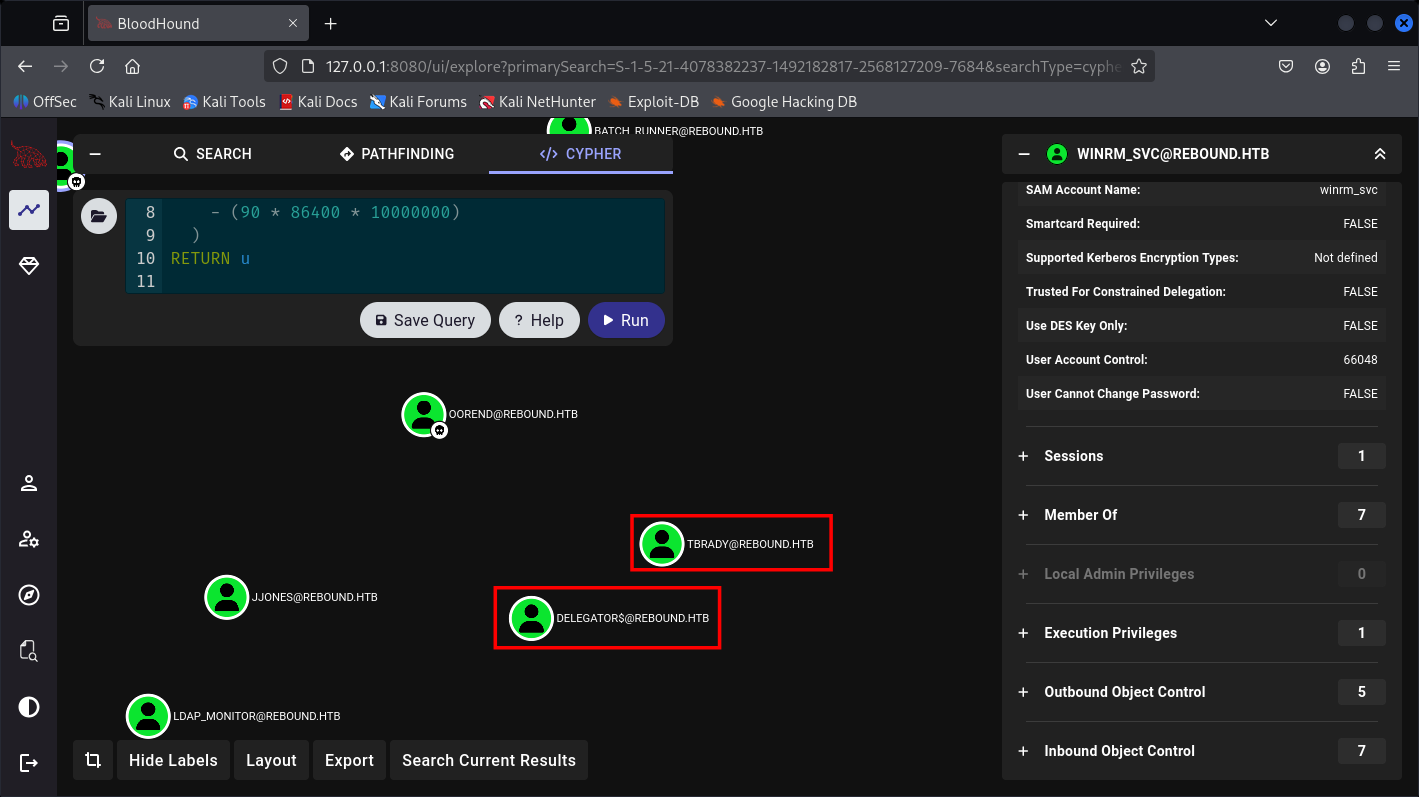Run the Cypher query
The height and width of the screenshot is (797, 1419).
[x=626, y=320]
